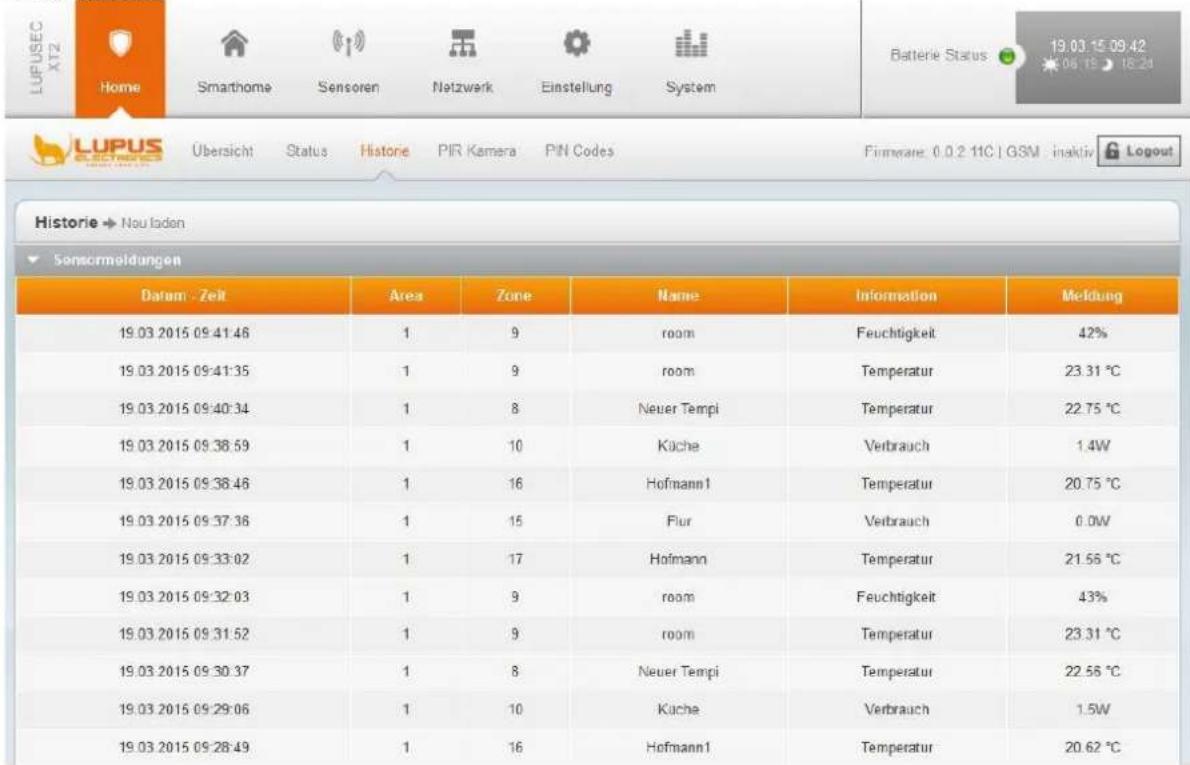This screenshot has height=765, width=1190.
Task: Click the Logout button
Action: (1139, 151)
